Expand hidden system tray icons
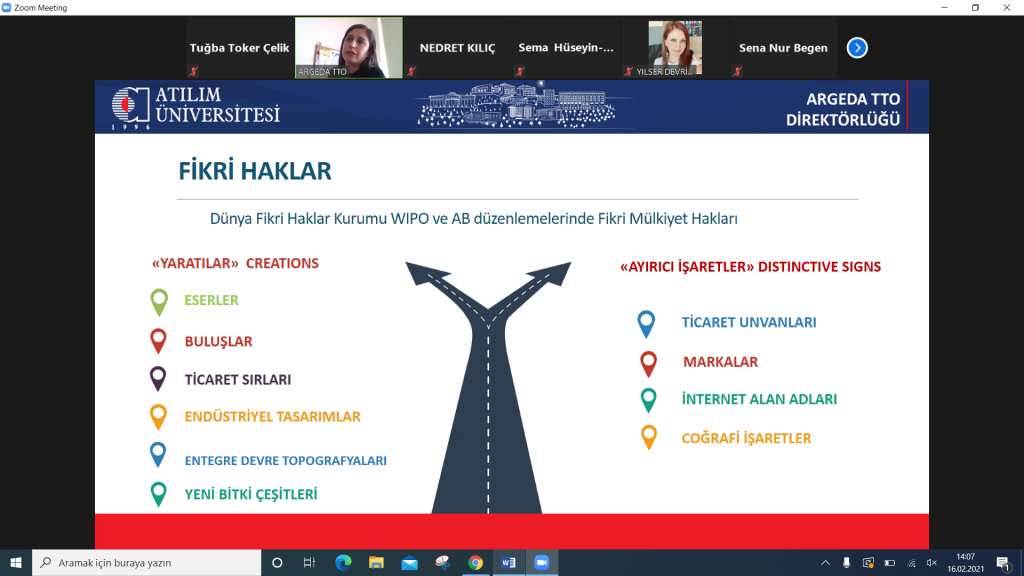The width and height of the screenshot is (1024, 576). coord(825,563)
